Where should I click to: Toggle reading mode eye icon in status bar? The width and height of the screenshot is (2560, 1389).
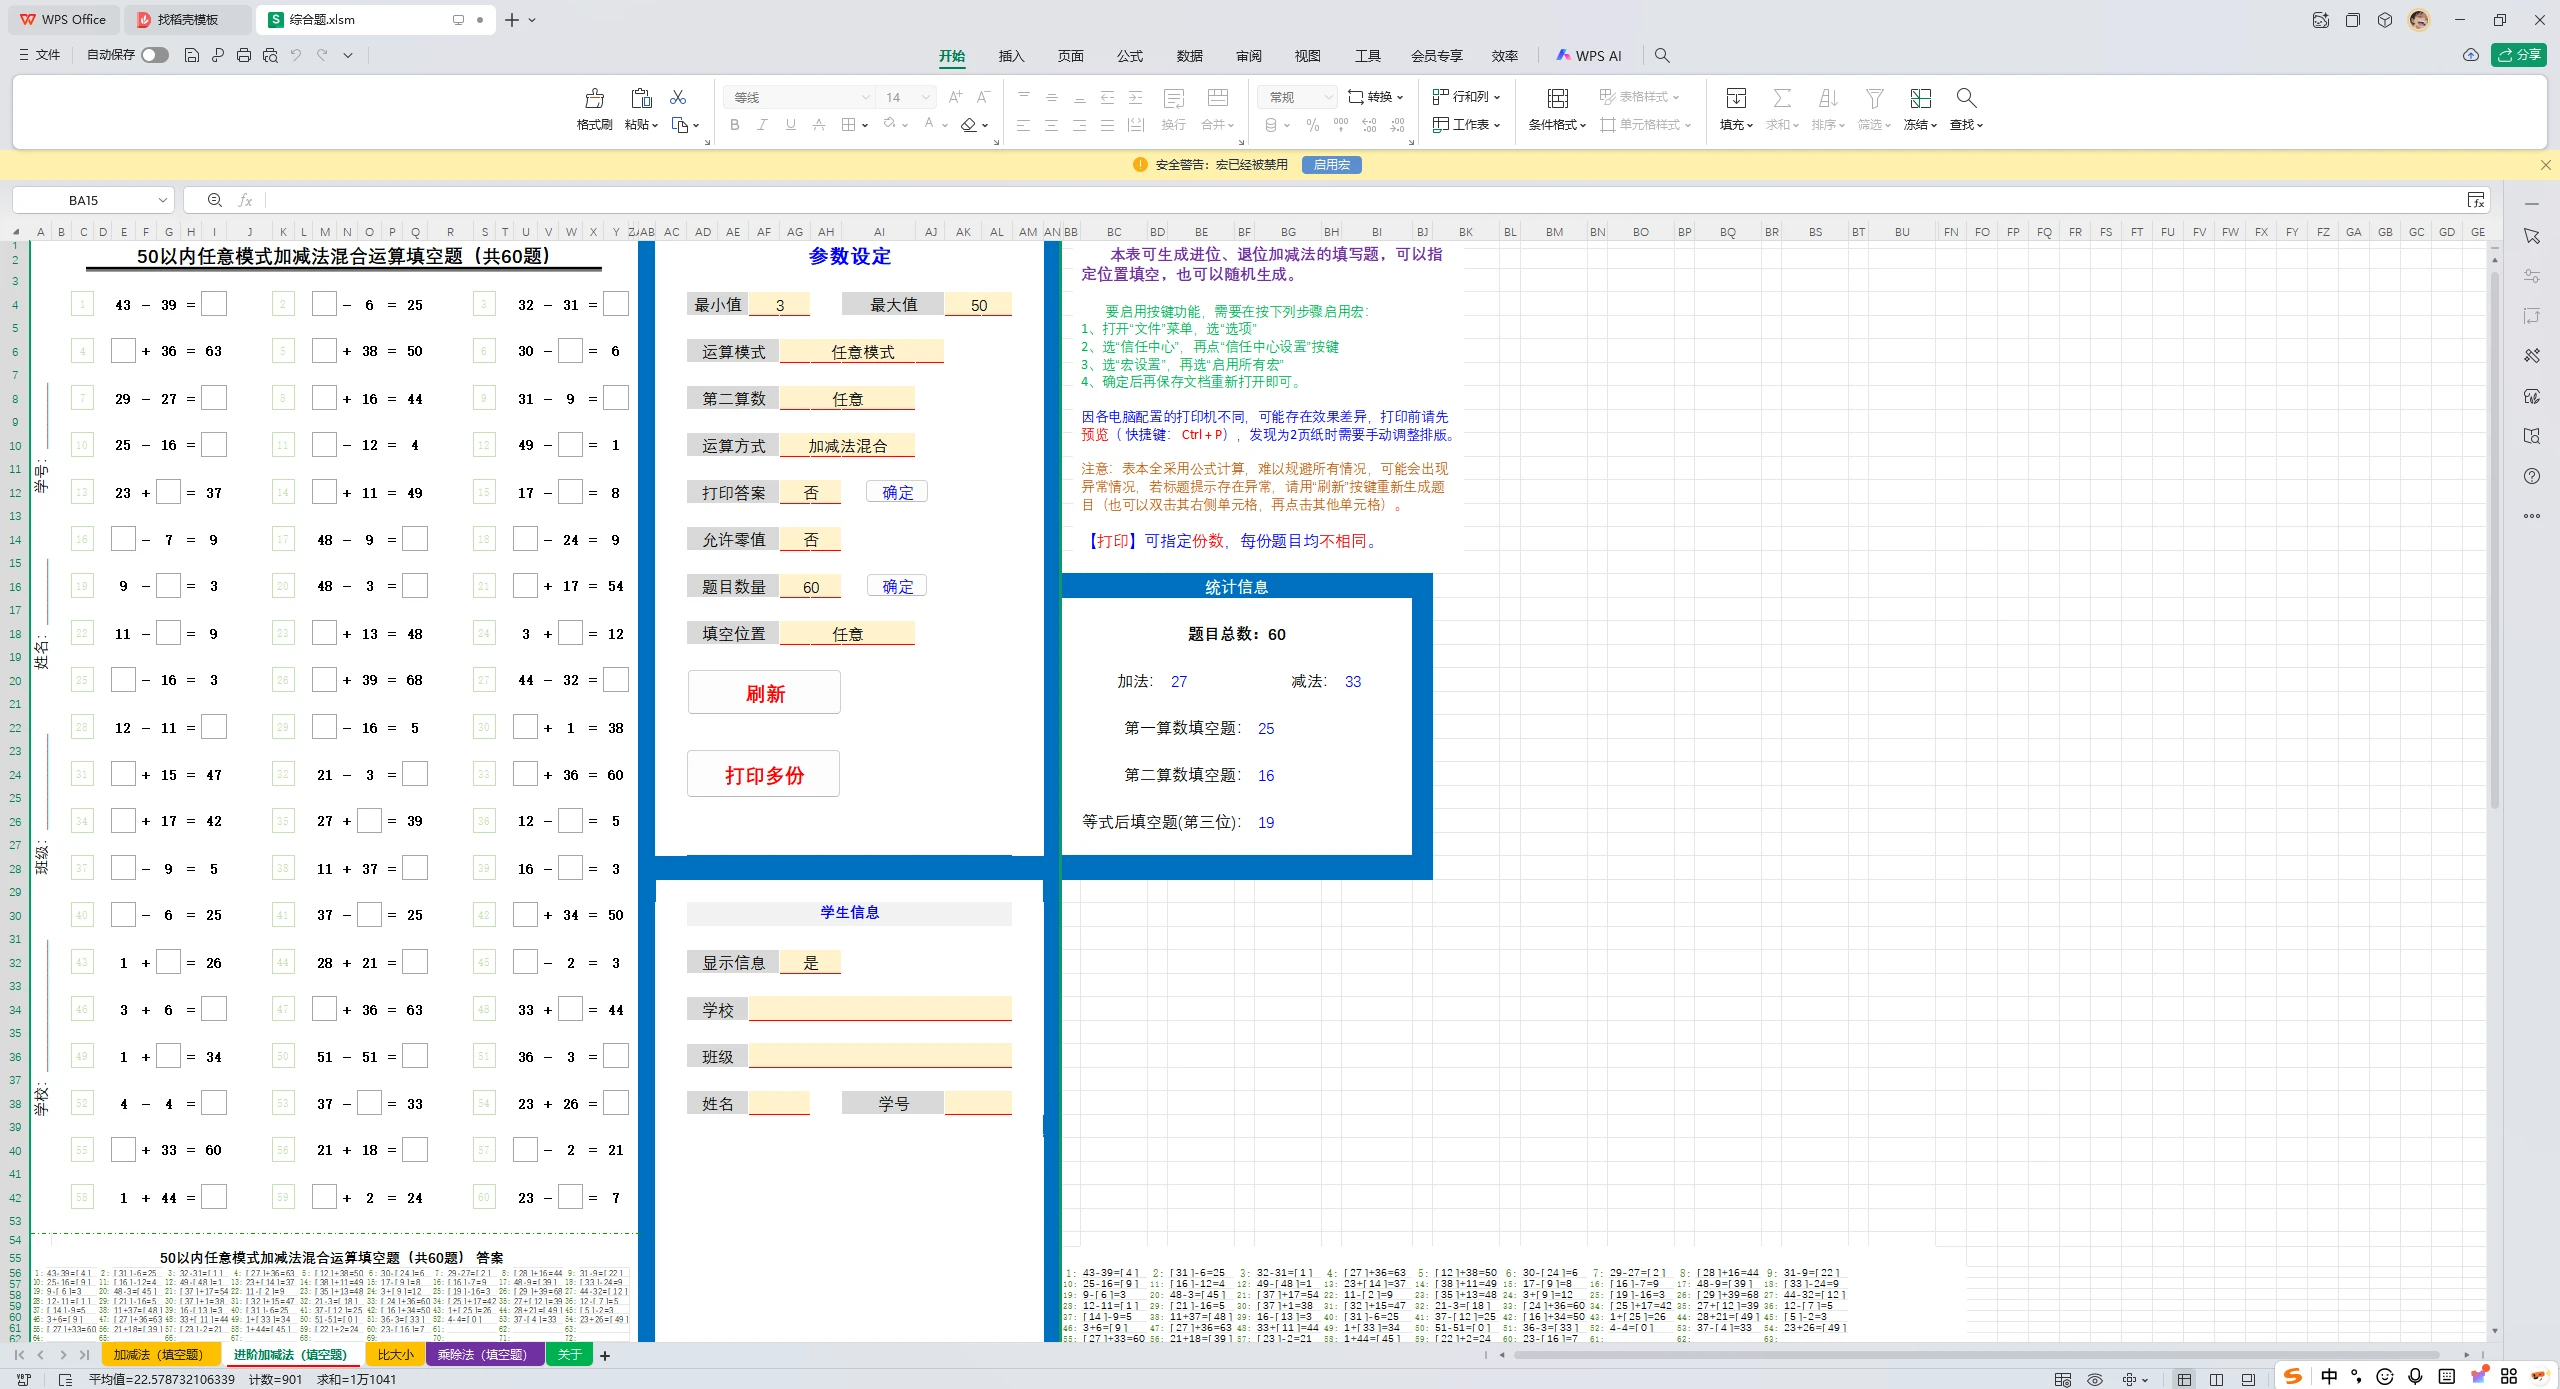2094,1379
